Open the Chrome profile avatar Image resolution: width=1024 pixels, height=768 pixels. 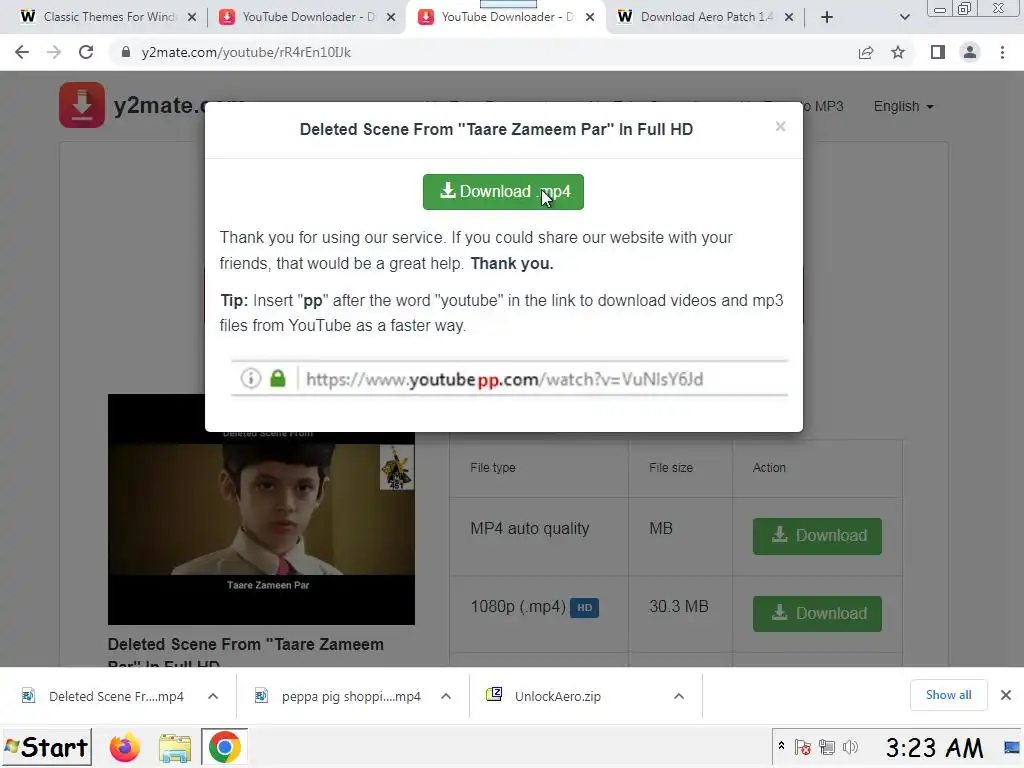tap(970, 52)
